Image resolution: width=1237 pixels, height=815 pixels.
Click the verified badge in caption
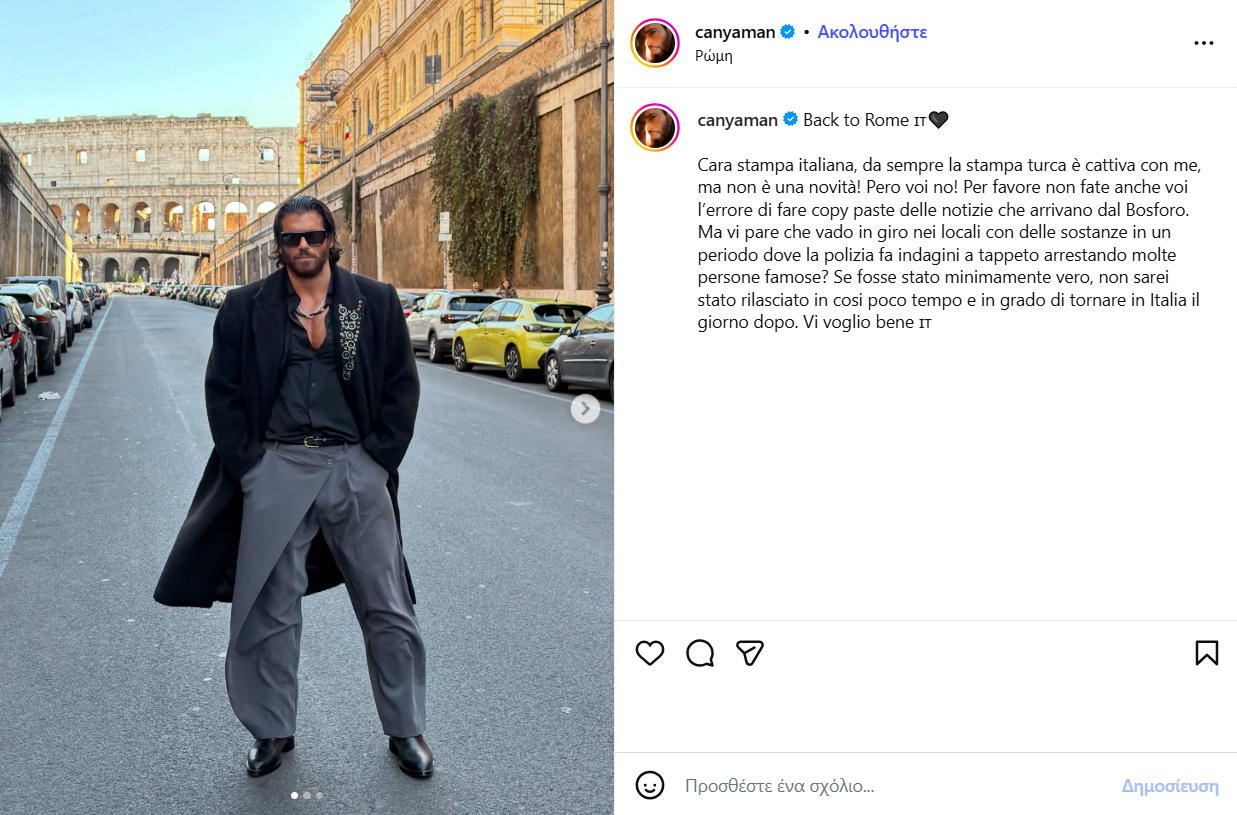click(x=790, y=120)
